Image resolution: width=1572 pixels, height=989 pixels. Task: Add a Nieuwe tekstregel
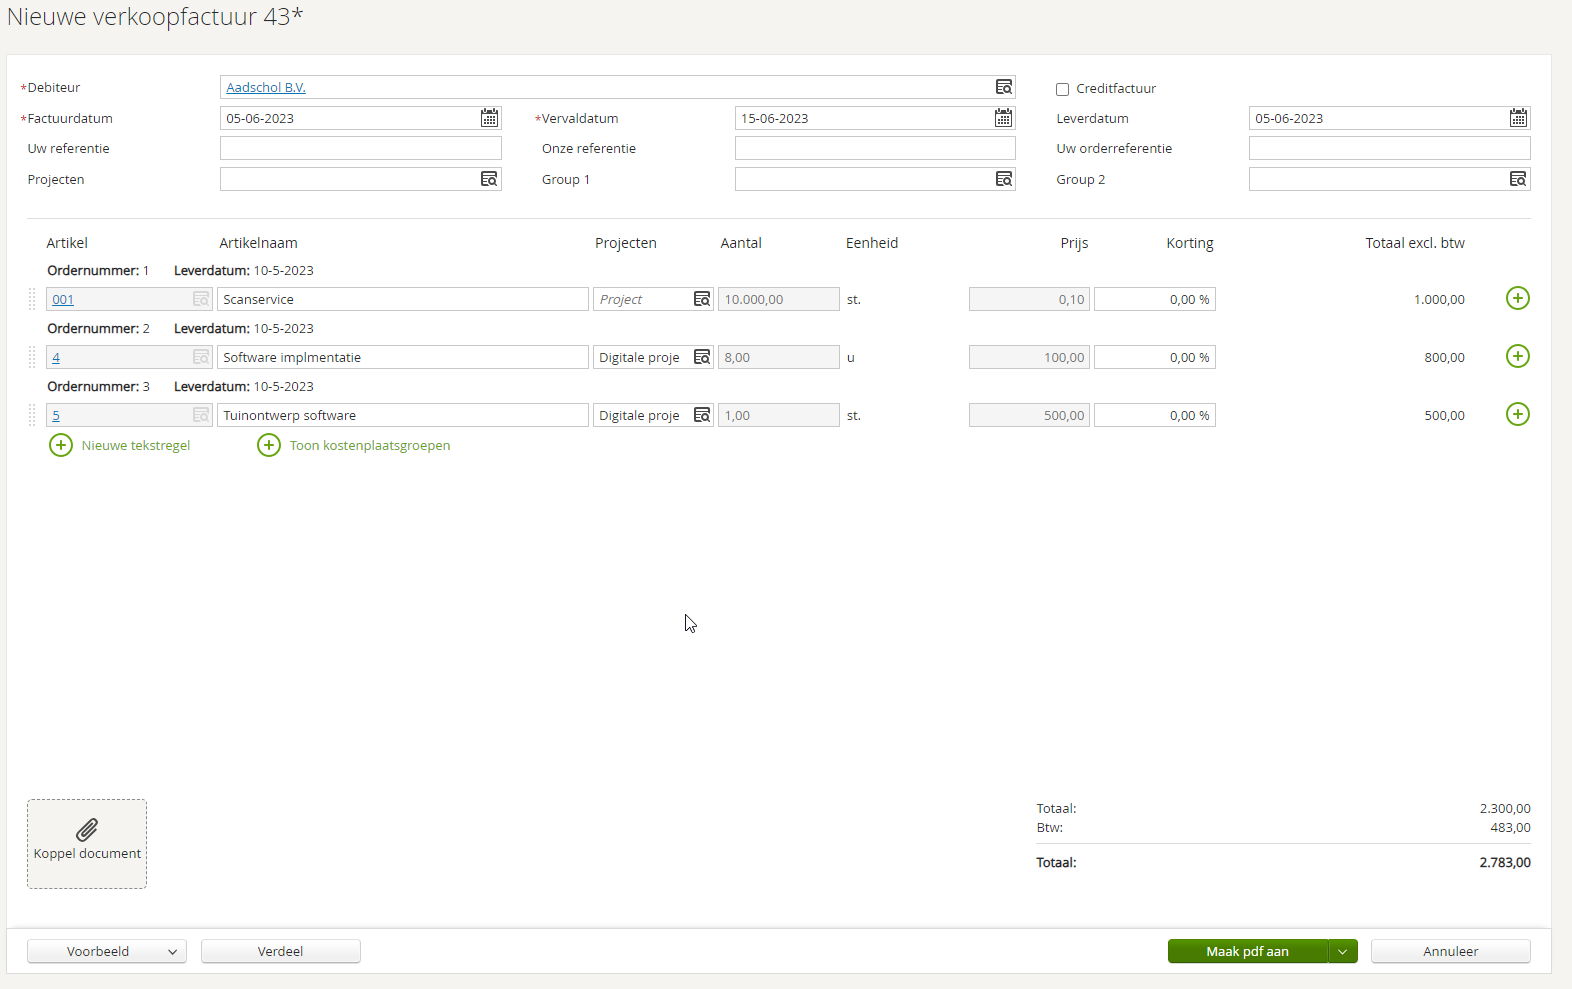pos(120,445)
